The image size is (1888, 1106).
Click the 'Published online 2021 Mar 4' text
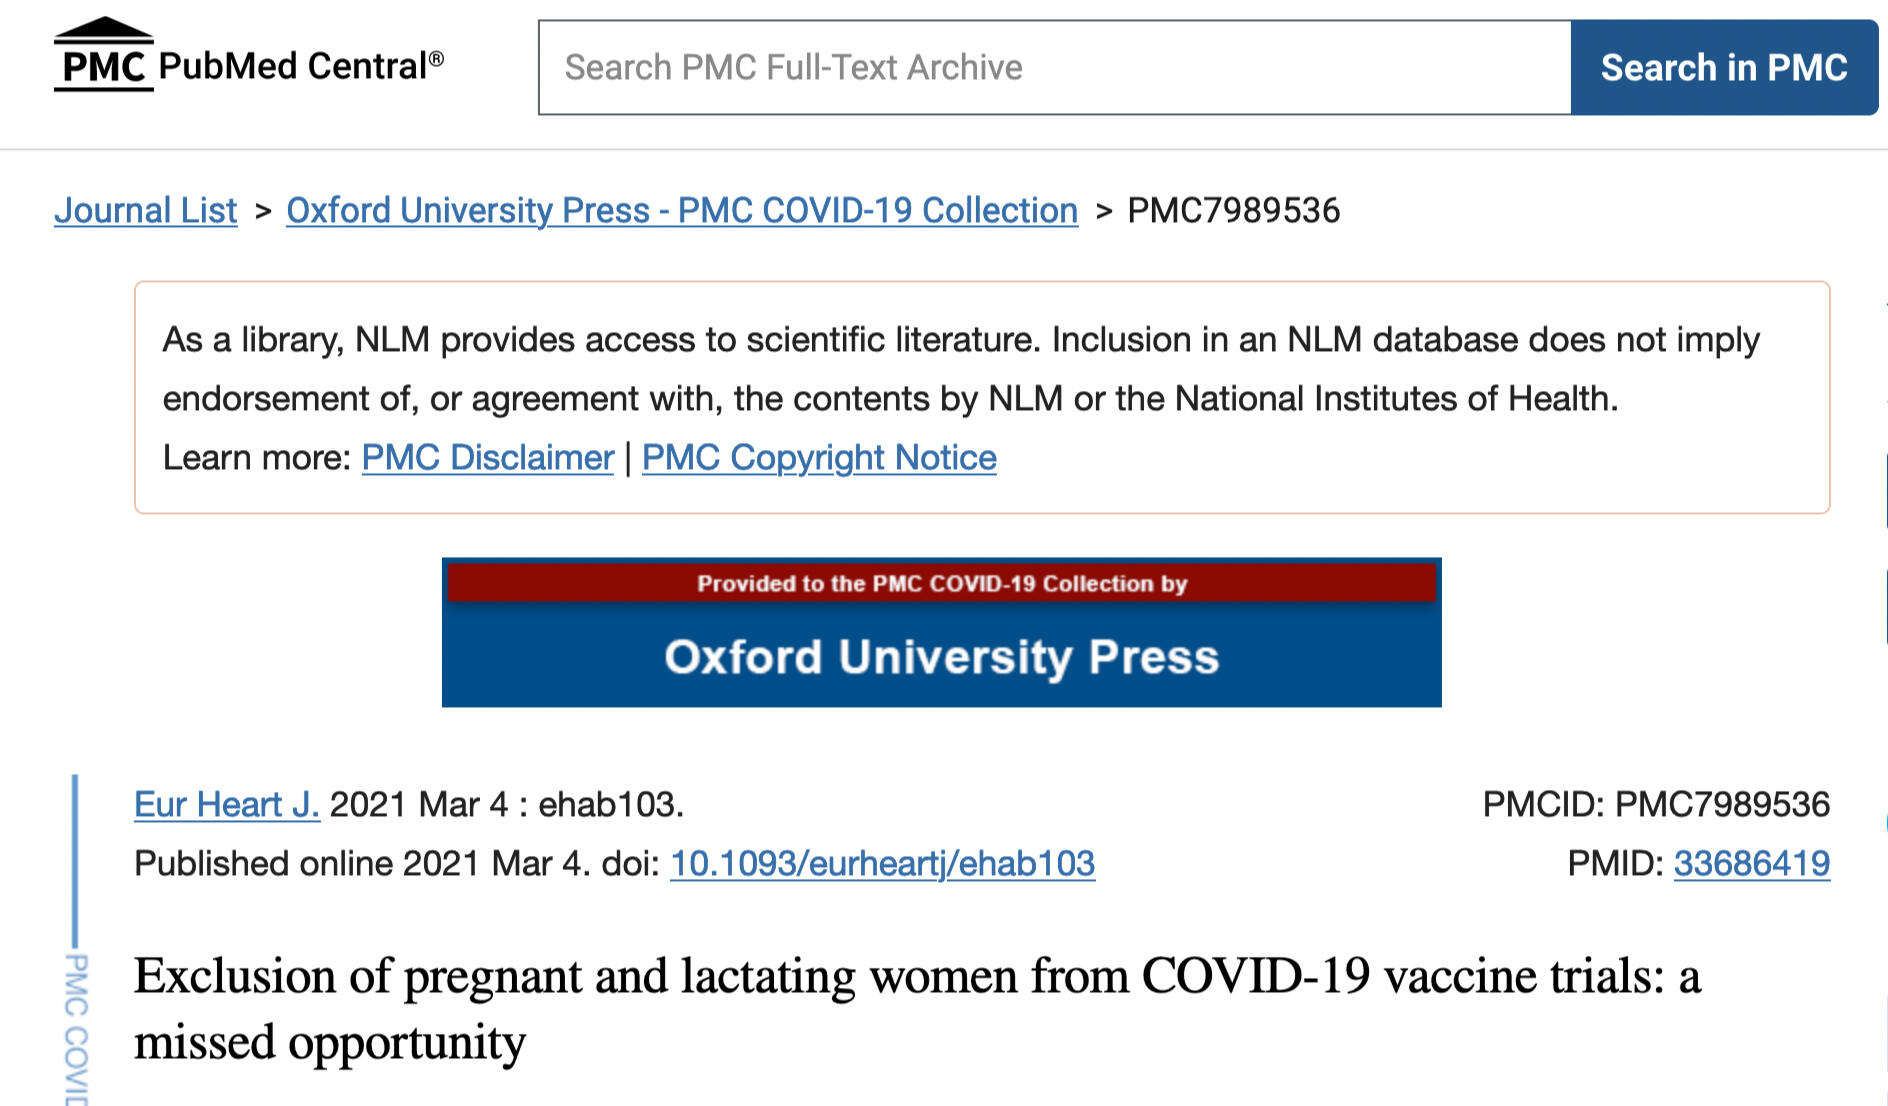pos(362,863)
